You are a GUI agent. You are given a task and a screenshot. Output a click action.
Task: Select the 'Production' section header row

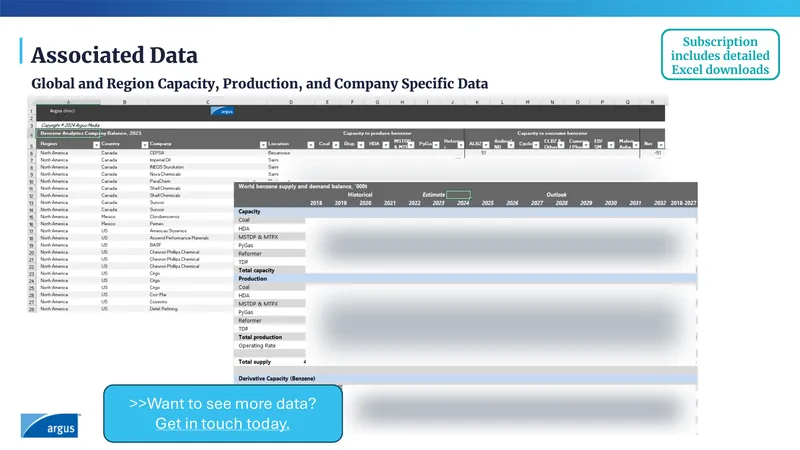465,279
